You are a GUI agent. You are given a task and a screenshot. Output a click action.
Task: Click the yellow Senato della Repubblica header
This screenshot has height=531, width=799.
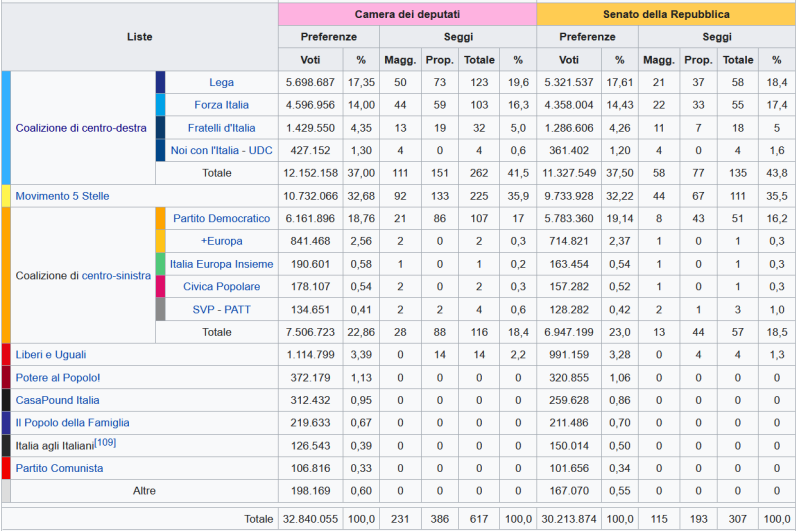666,15
